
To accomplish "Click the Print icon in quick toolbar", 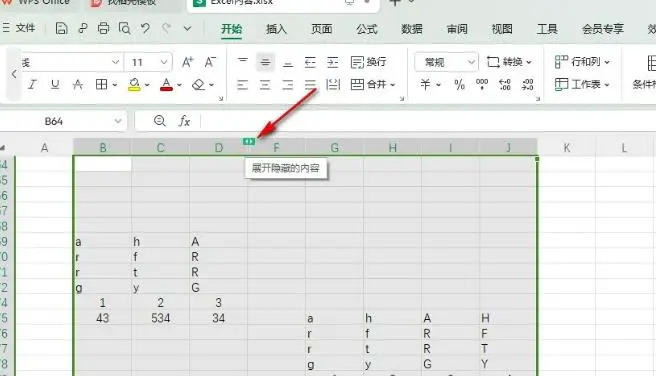I will click(103, 28).
